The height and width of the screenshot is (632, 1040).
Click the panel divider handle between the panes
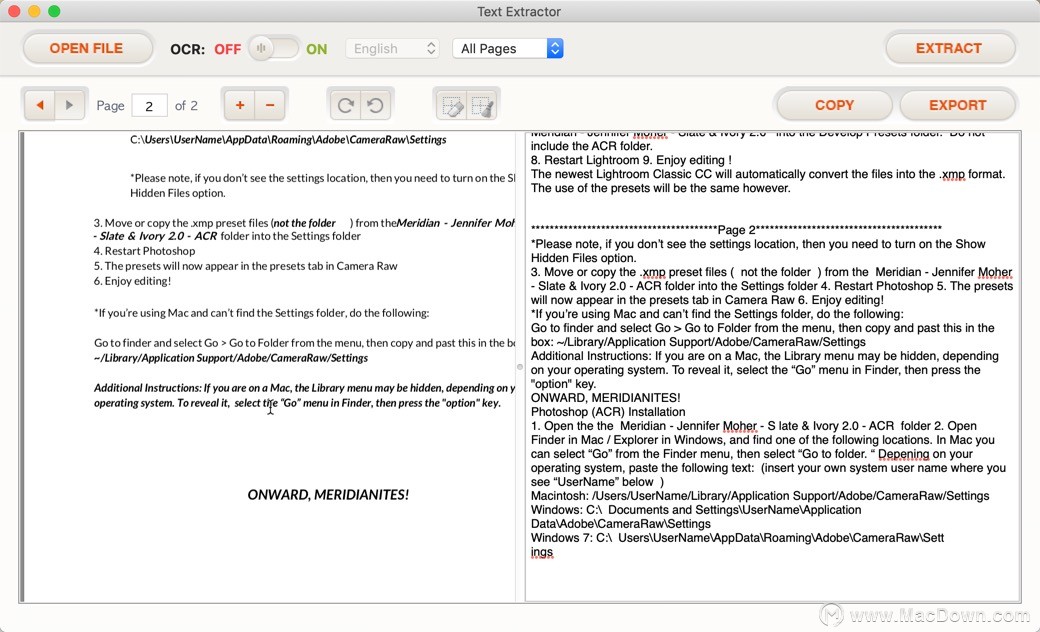[x=519, y=367]
